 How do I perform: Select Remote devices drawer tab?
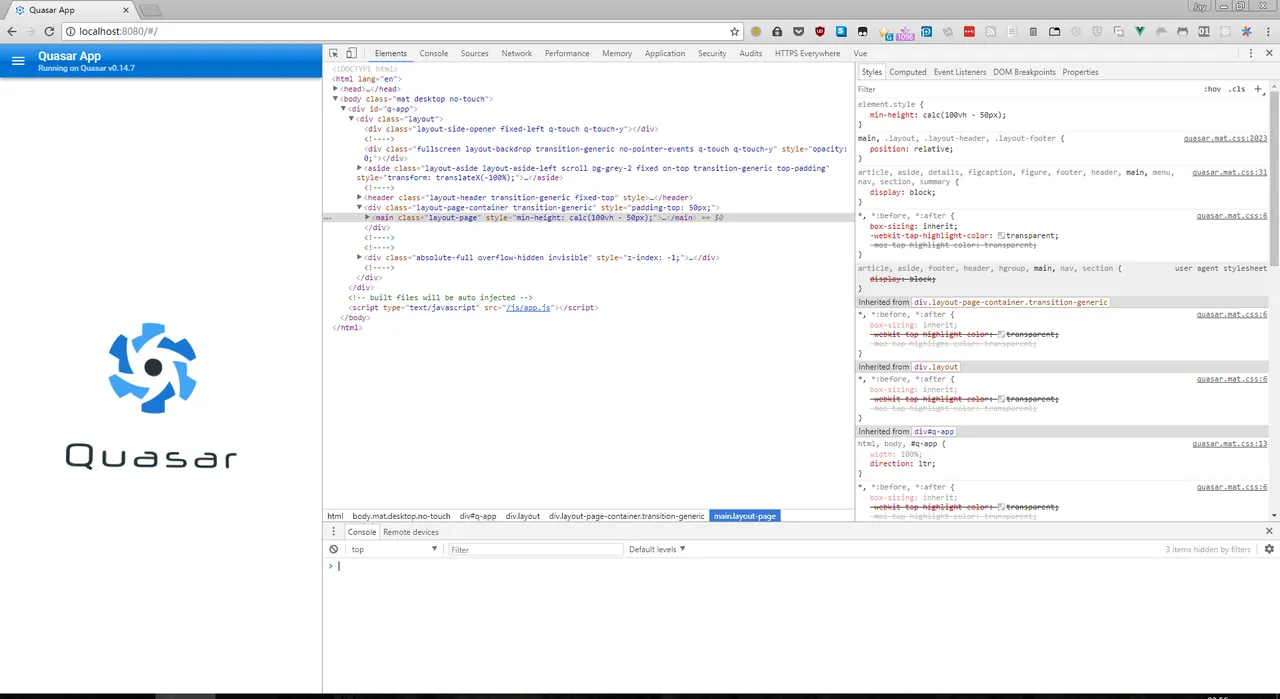[x=411, y=532]
